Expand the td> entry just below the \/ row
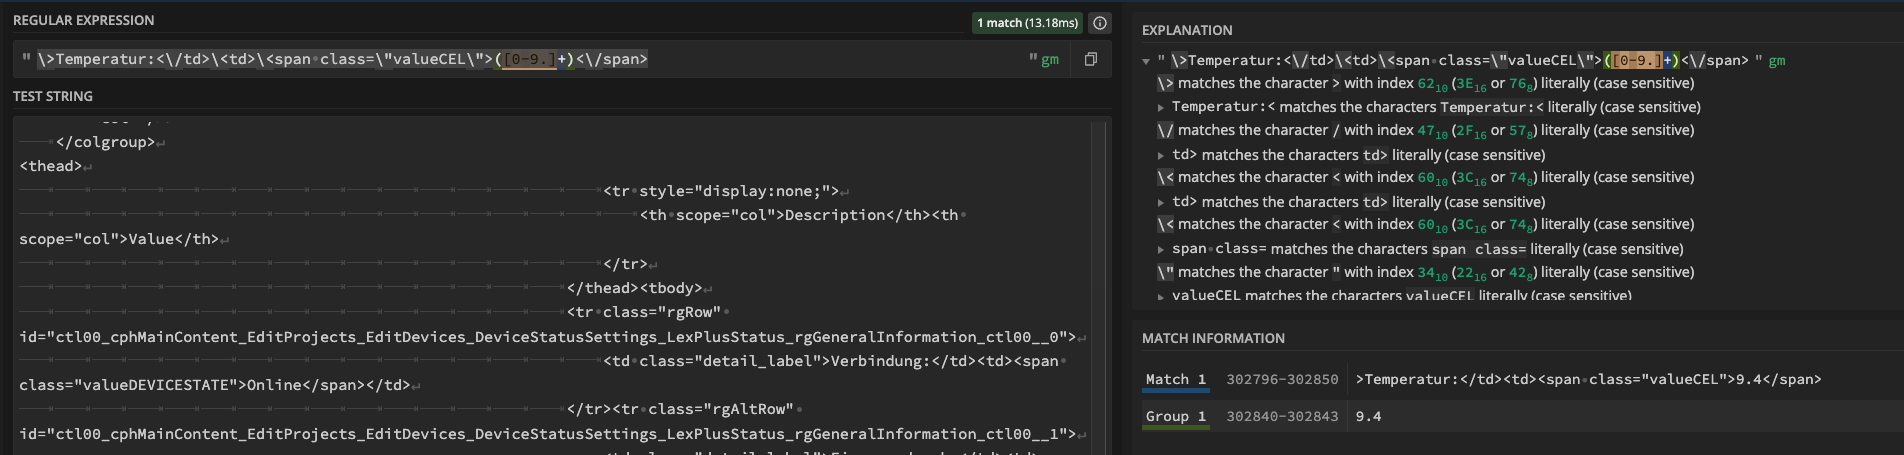The width and height of the screenshot is (1904, 455). click(x=1160, y=156)
